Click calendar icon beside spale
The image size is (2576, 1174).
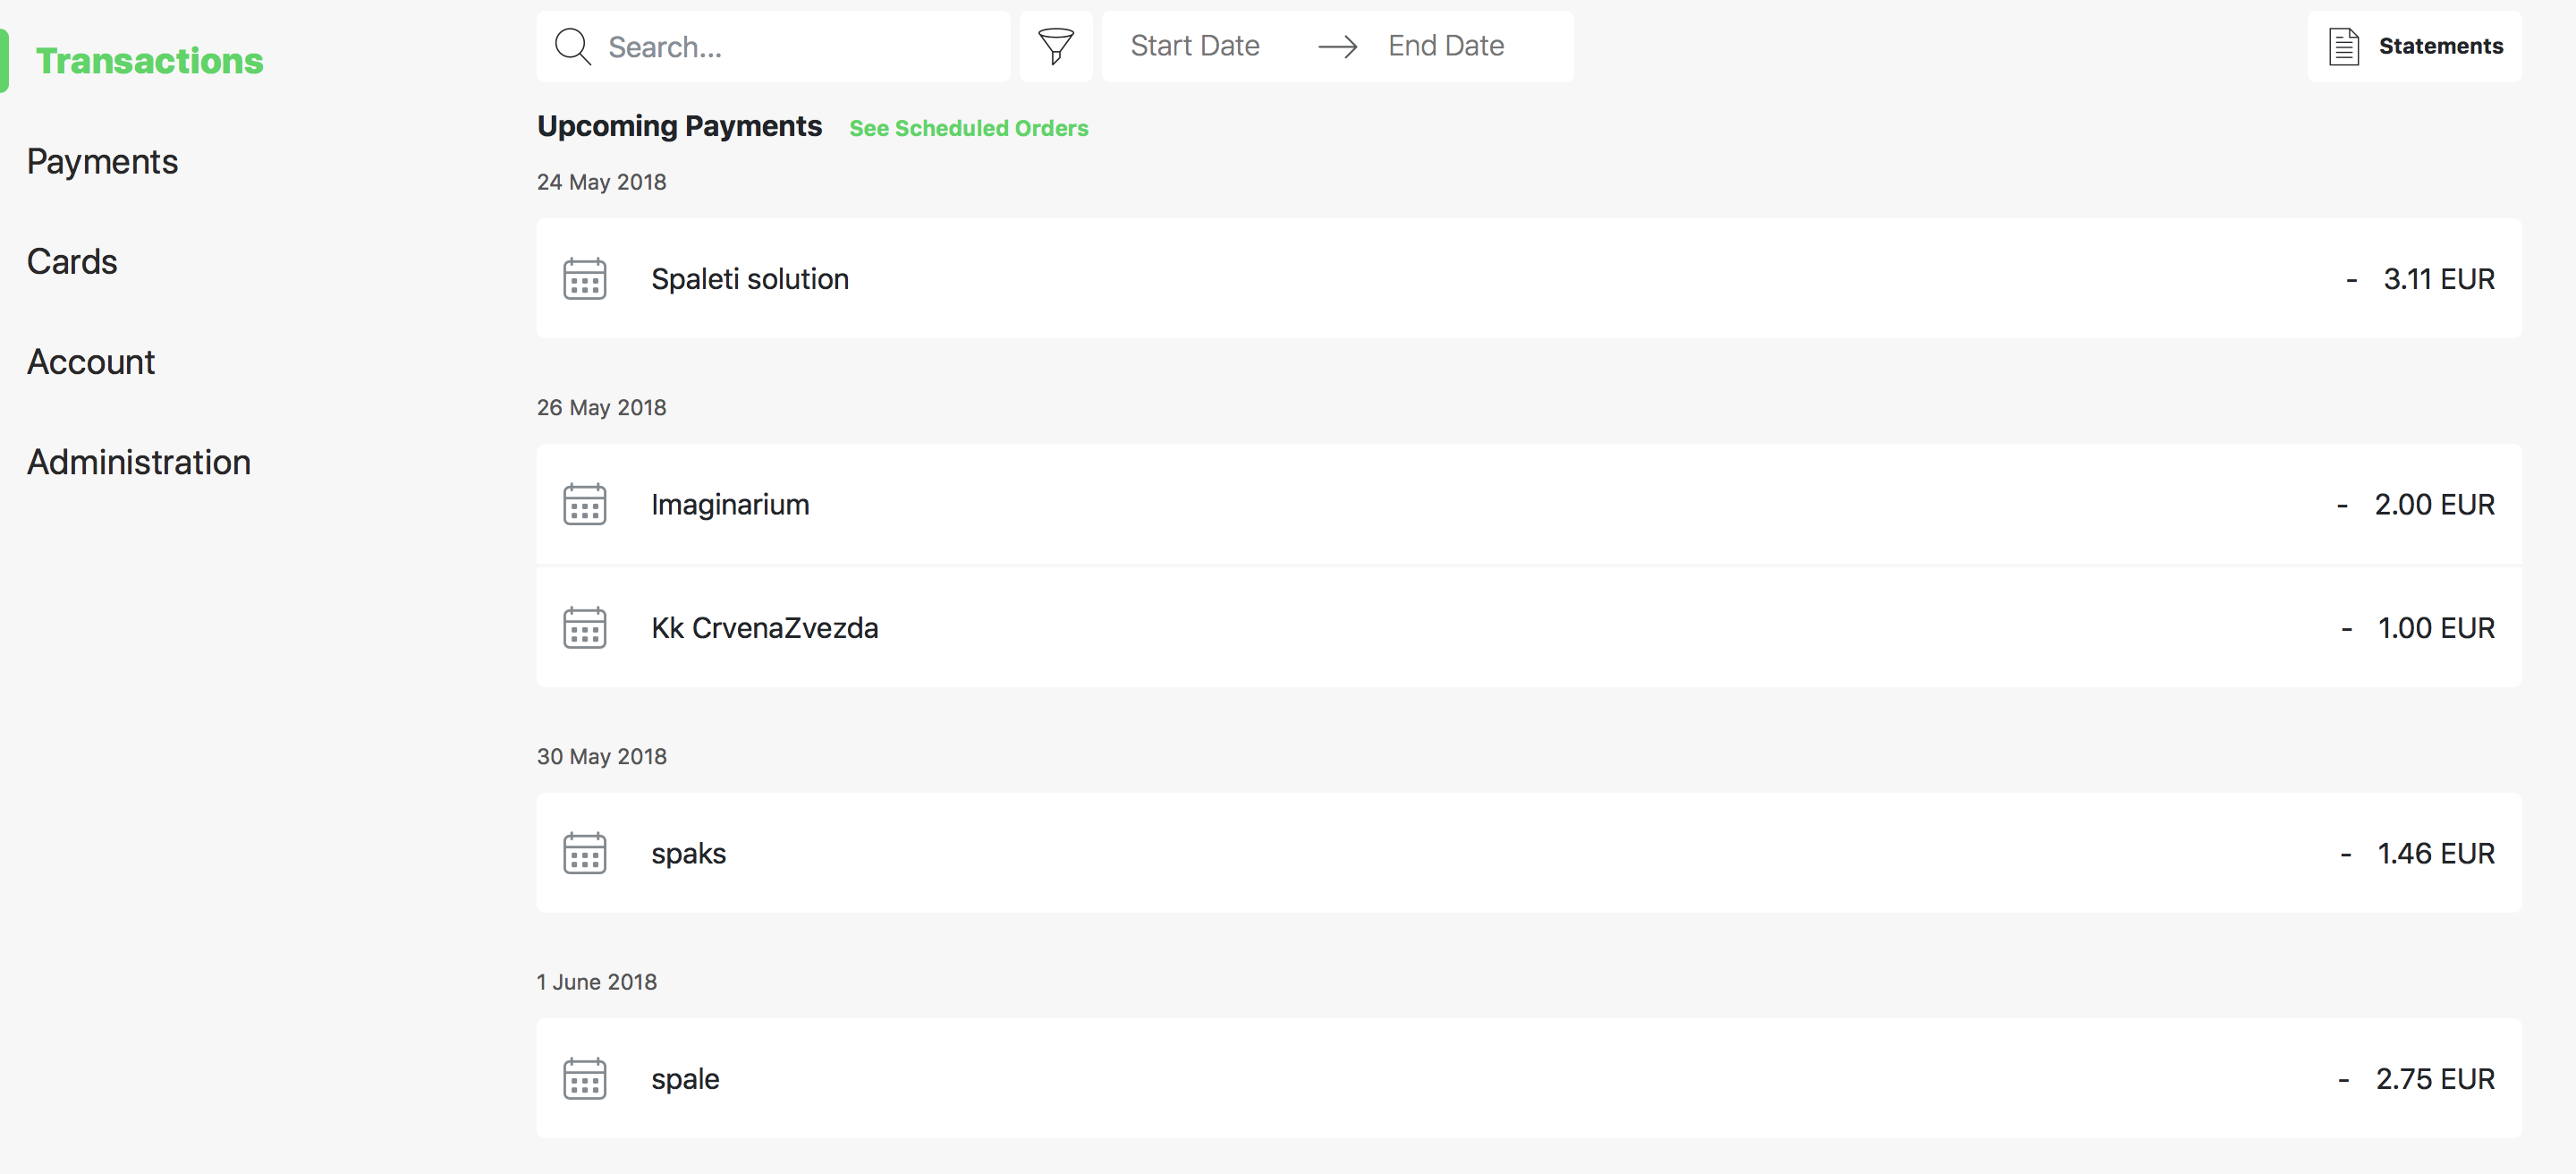pyautogui.click(x=585, y=1079)
